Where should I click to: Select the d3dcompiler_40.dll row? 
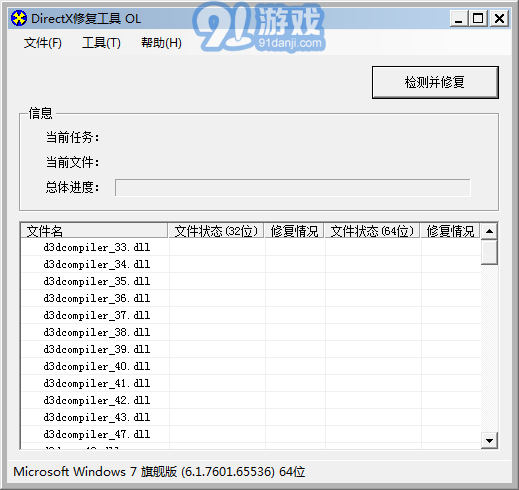click(251, 366)
